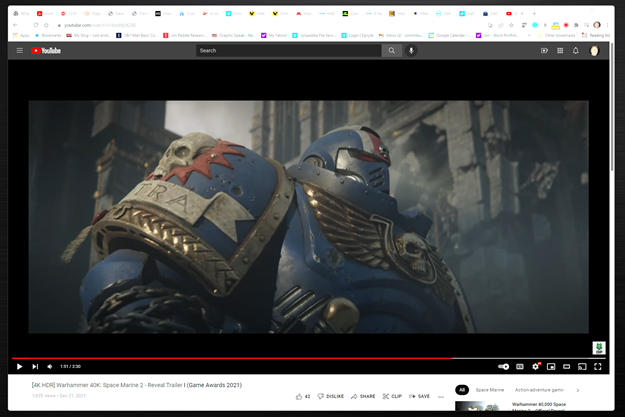Open the Reading list
This screenshot has height=417, width=625.
click(596, 35)
